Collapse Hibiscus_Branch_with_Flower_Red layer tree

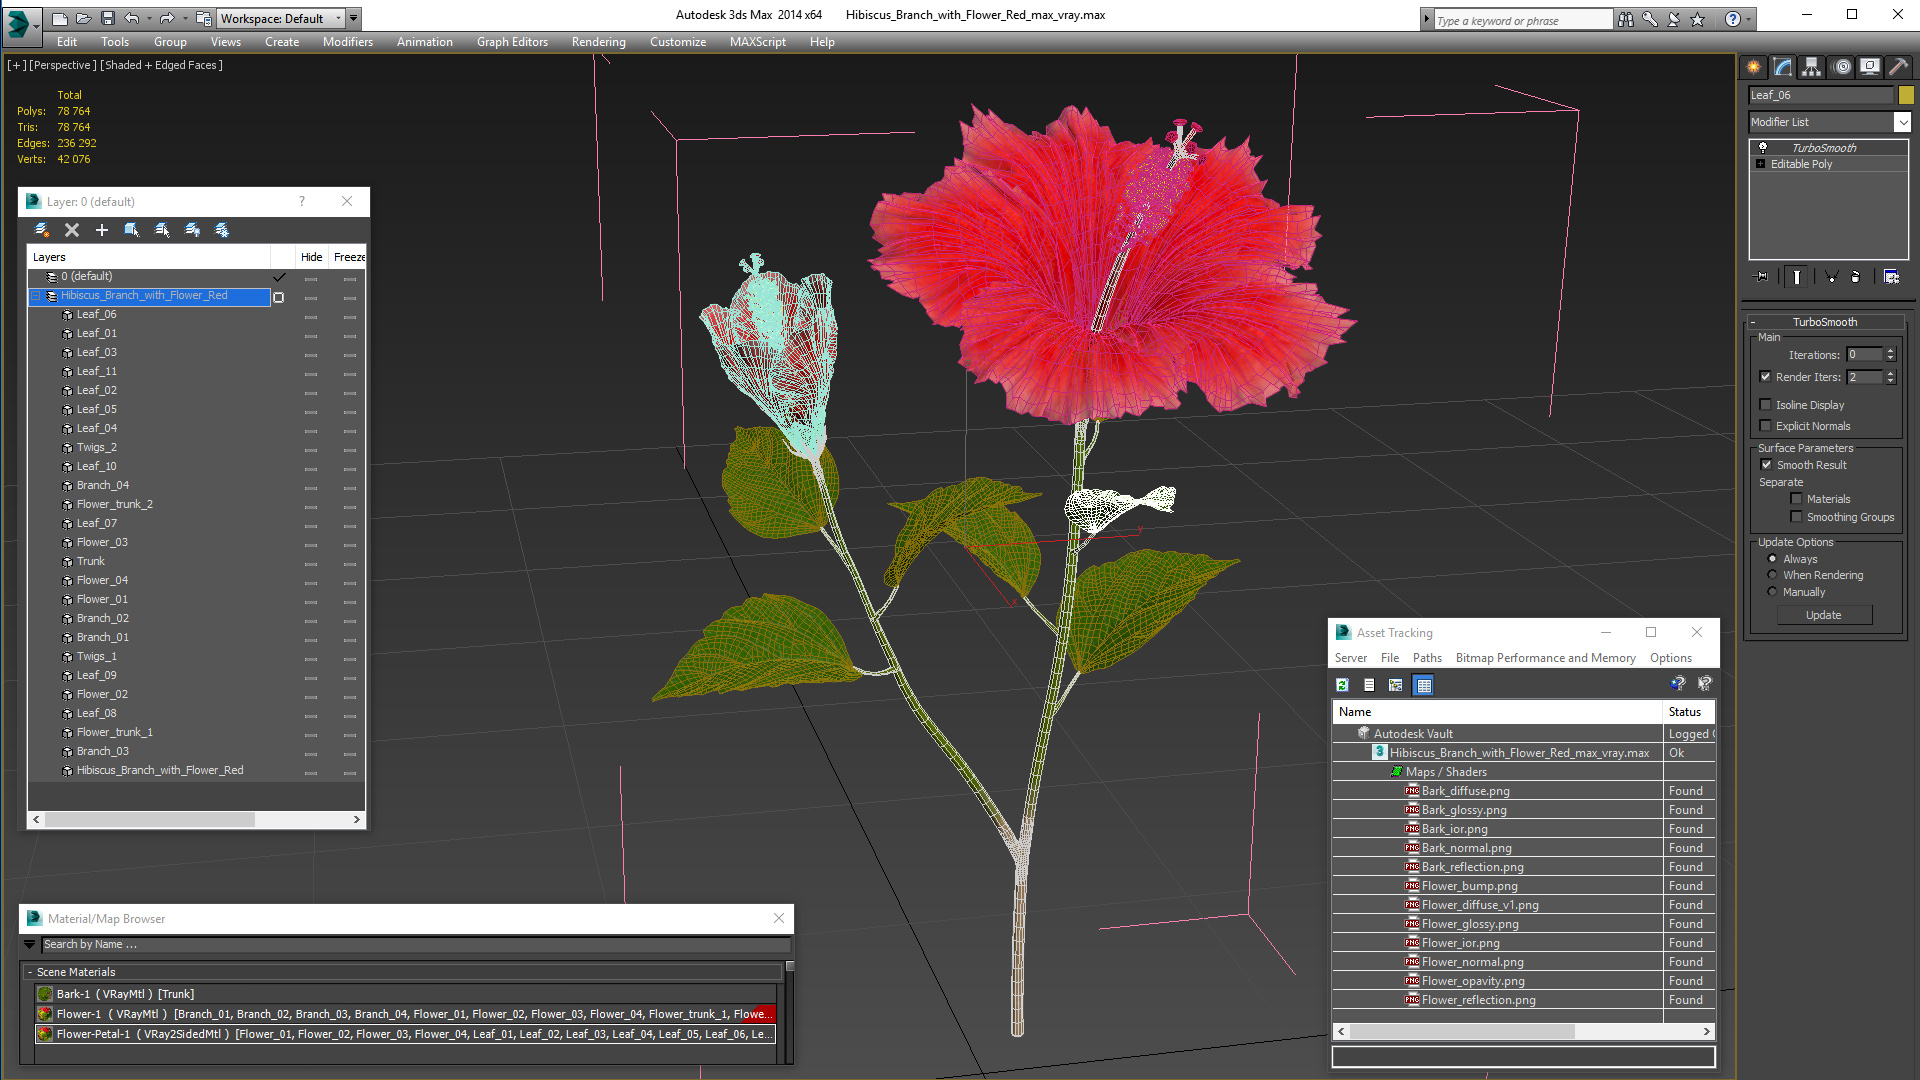[x=36, y=296]
